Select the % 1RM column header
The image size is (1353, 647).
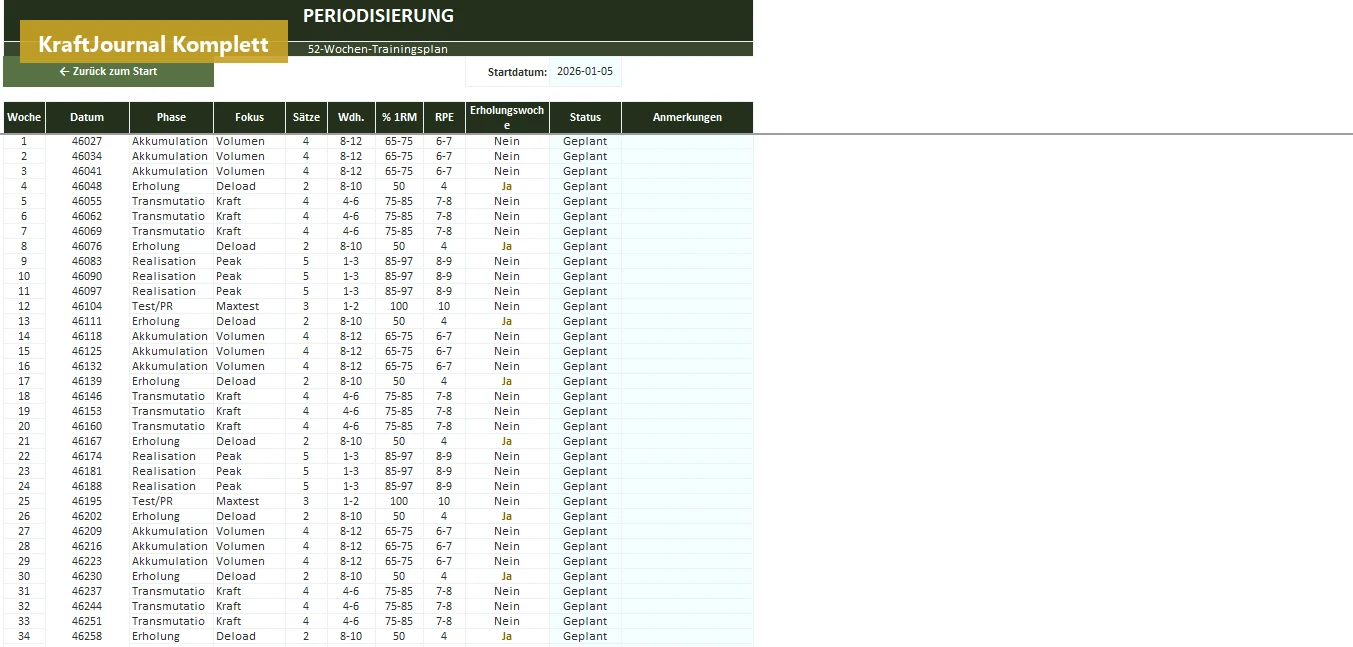[399, 117]
